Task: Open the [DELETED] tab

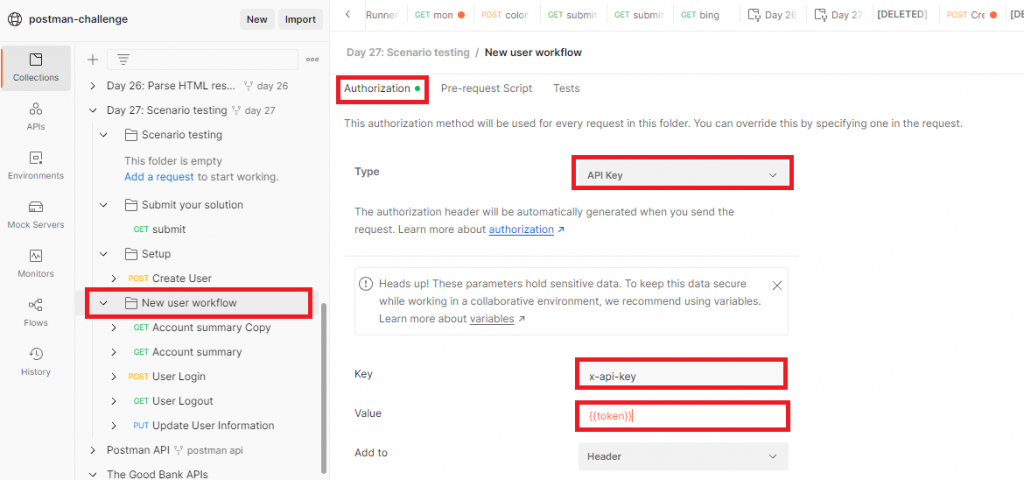Action: [x=902, y=14]
